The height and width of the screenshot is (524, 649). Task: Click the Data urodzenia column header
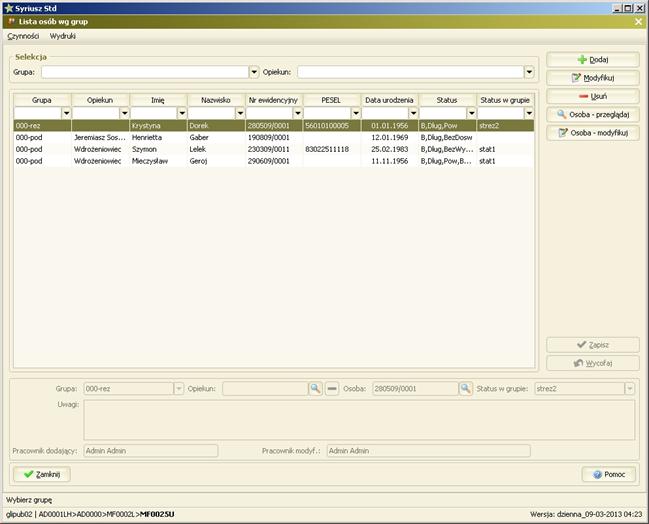click(389, 100)
